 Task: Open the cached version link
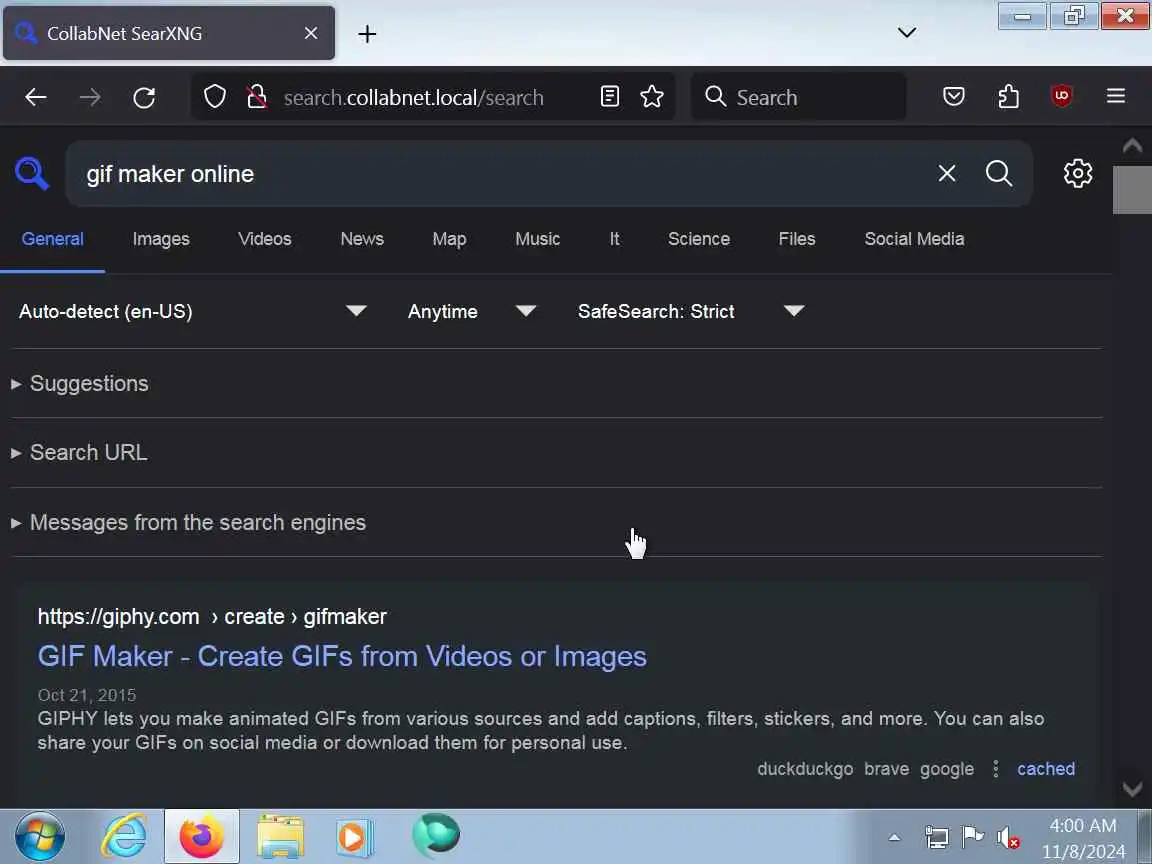1045,768
